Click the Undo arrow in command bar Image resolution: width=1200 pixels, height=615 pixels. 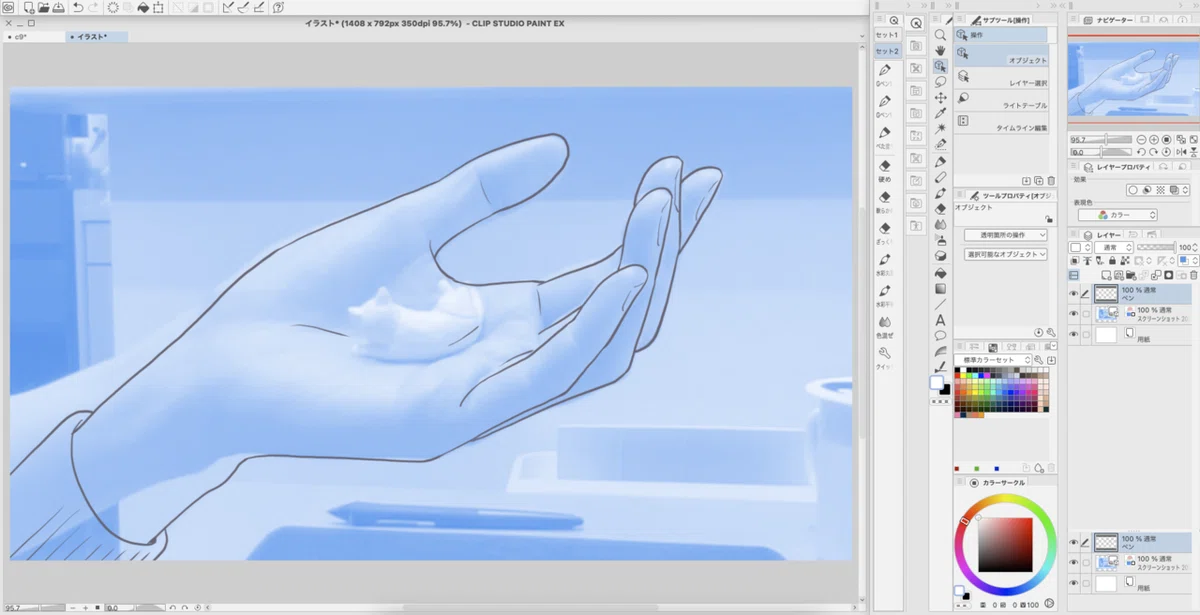click(78, 8)
